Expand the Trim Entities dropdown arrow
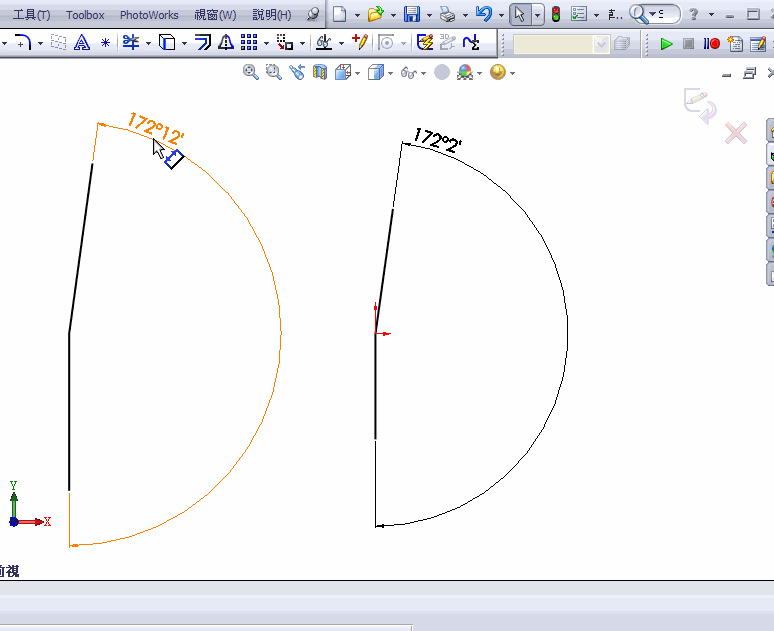The image size is (774, 631). 148,43
